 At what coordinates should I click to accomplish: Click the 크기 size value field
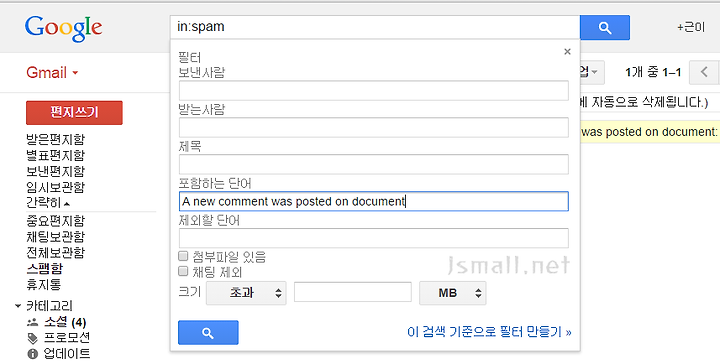point(353,292)
